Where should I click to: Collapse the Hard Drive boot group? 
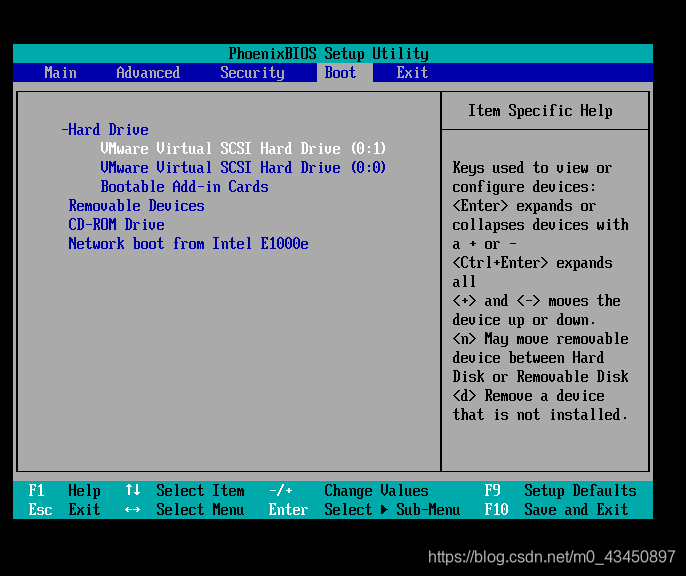point(105,129)
